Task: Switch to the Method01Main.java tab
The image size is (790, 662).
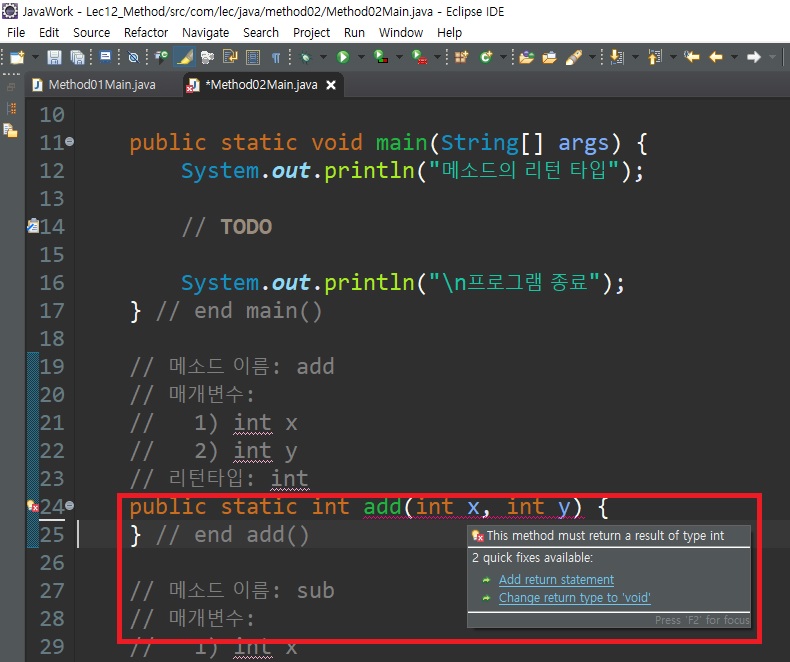Action: (94, 85)
